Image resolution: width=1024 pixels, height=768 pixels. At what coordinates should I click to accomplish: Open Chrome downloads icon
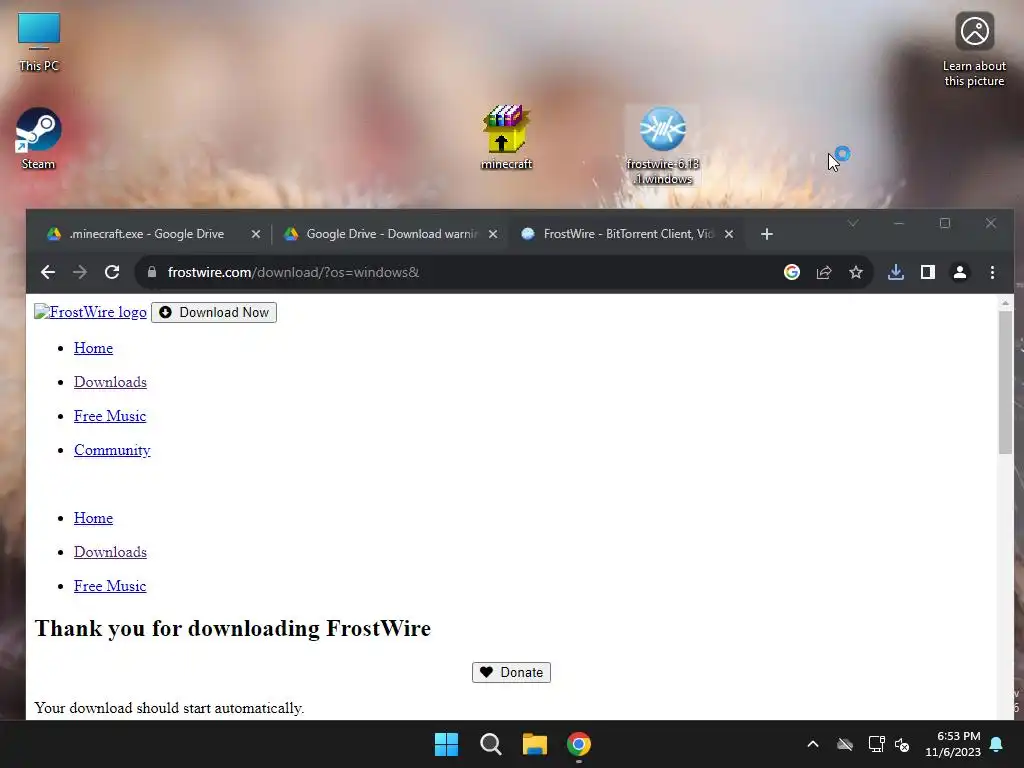896,272
